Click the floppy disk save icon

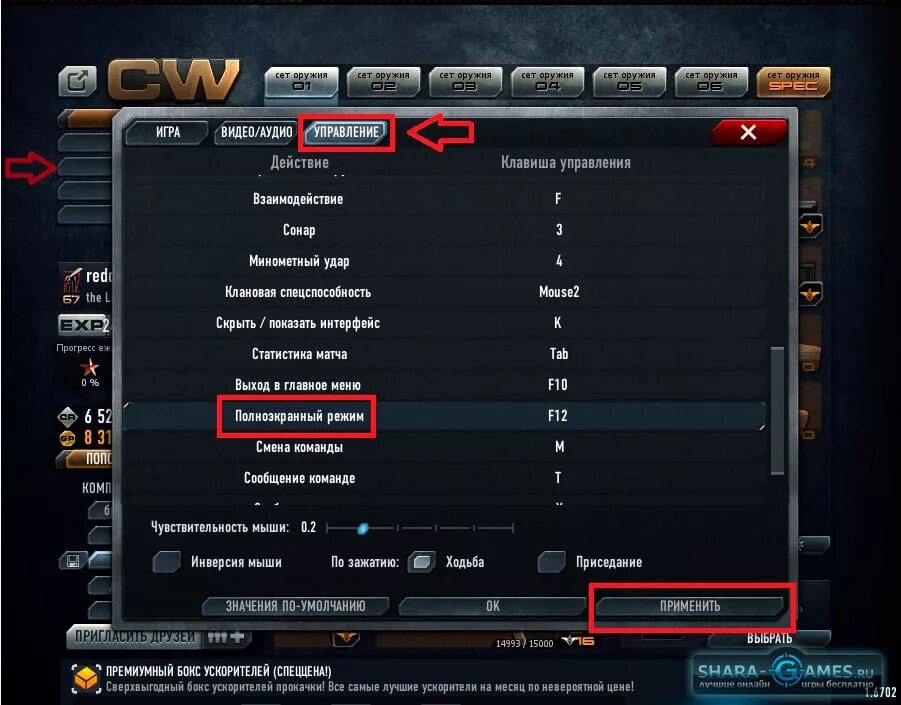73,560
